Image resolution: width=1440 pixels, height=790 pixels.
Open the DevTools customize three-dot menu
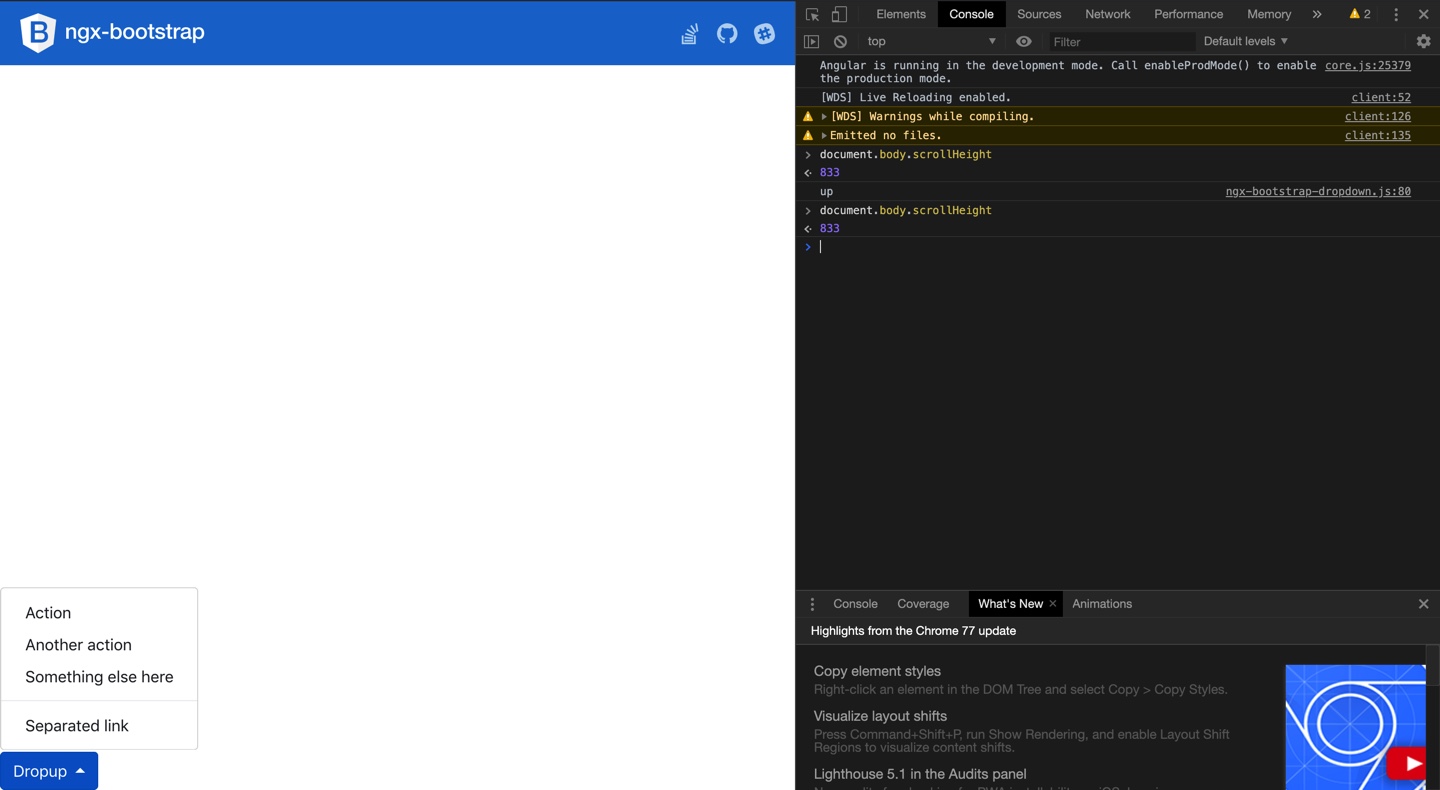tap(1396, 14)
